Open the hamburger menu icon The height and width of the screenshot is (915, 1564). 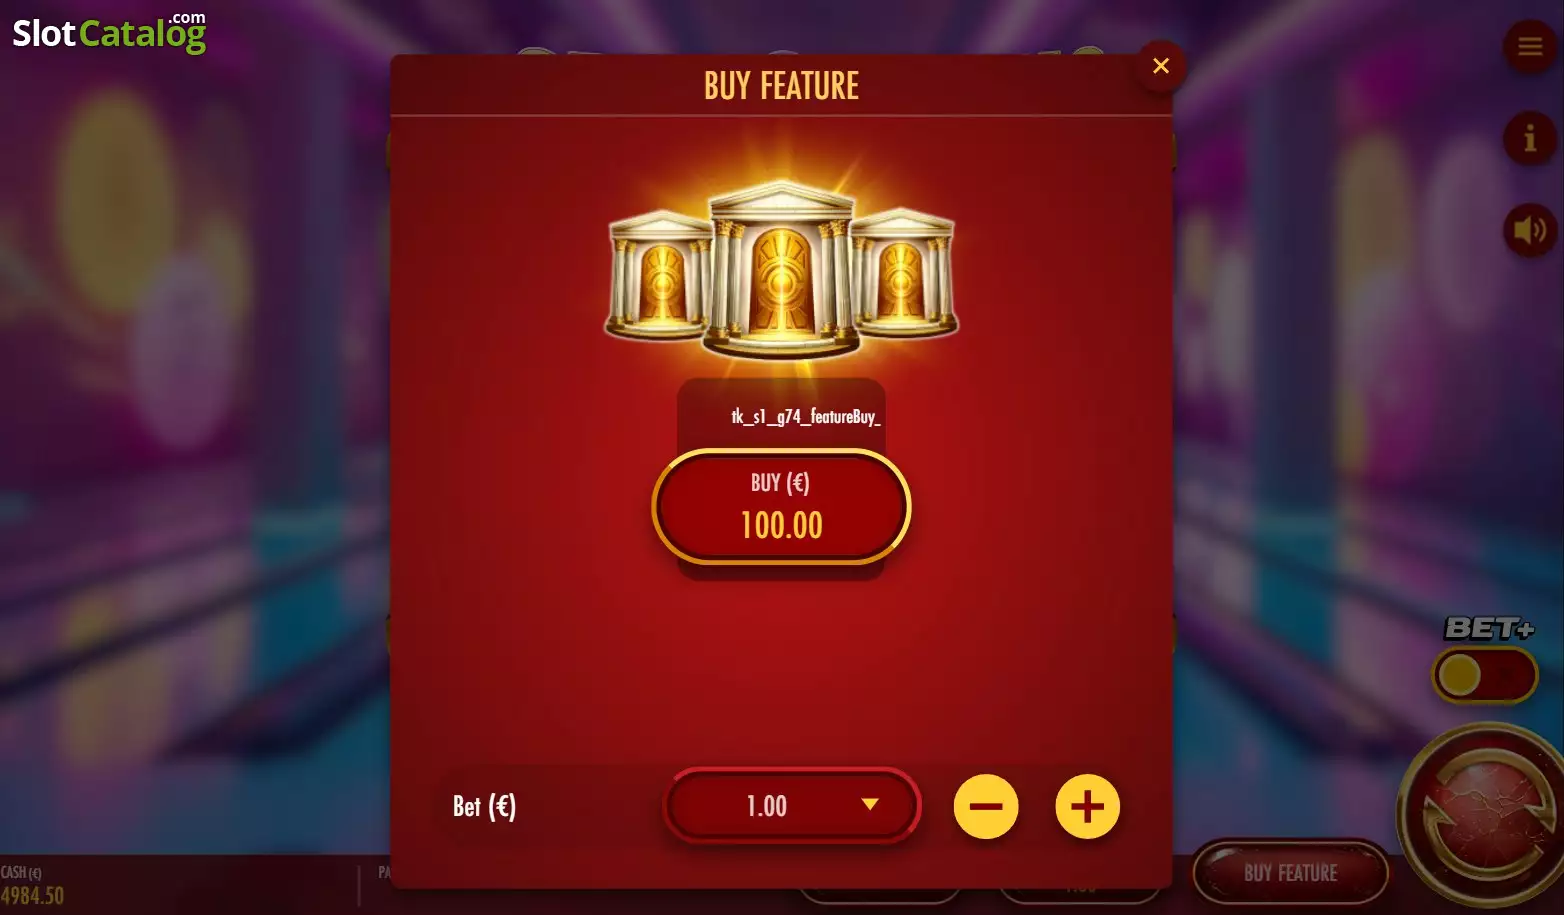tap(1529, 46)
